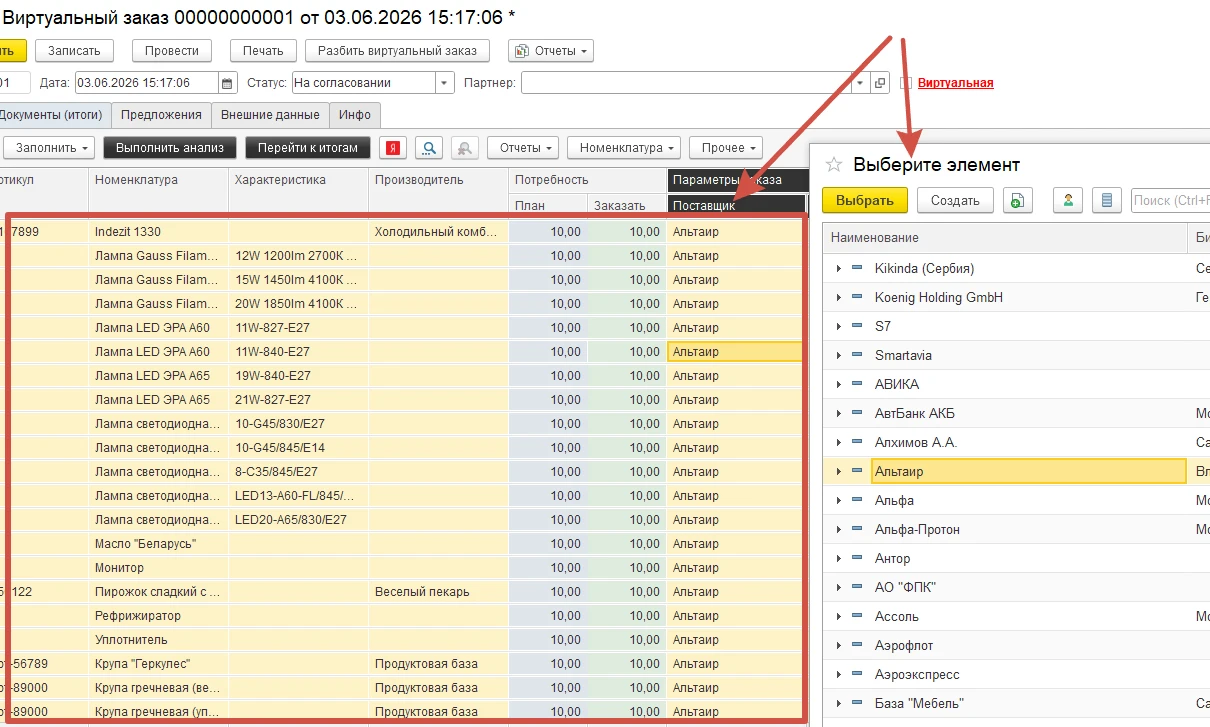This screenshot has height=727, width=1210.
Task: Click the greyed-out cancel search icon
Action: coord(464,148)
